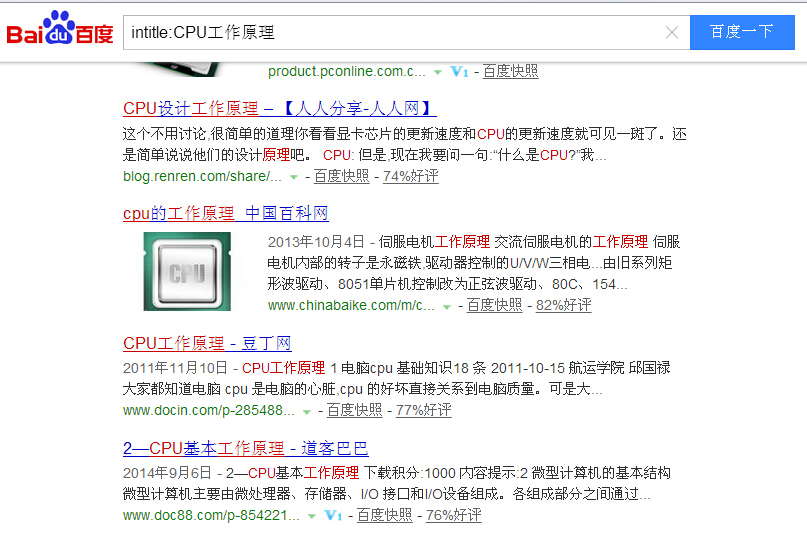This screenshot has height=537, width=807.
Task: Click the 77%好评 rating for docin result
Action: [423, 410]
